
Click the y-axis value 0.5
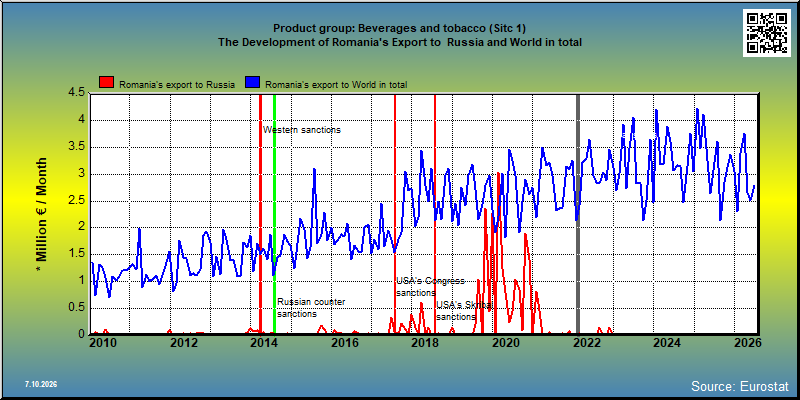point(77,308)
